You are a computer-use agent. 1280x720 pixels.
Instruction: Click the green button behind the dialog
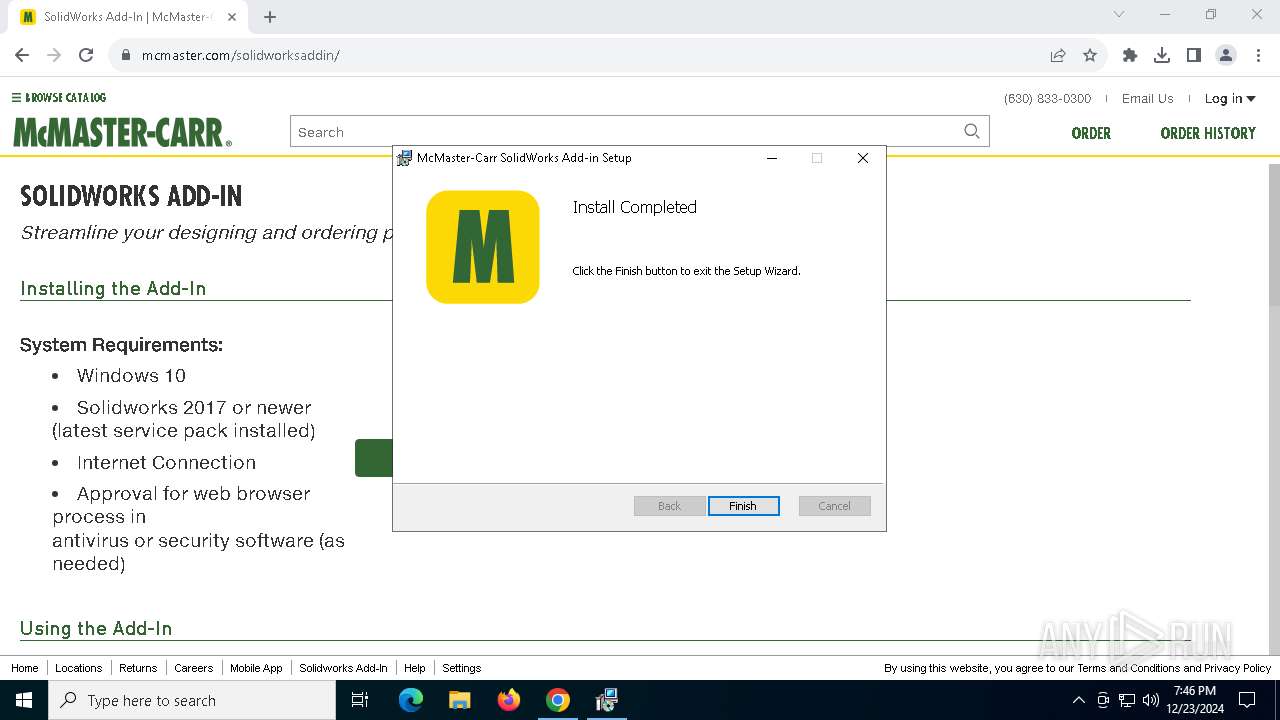(374, 458)
